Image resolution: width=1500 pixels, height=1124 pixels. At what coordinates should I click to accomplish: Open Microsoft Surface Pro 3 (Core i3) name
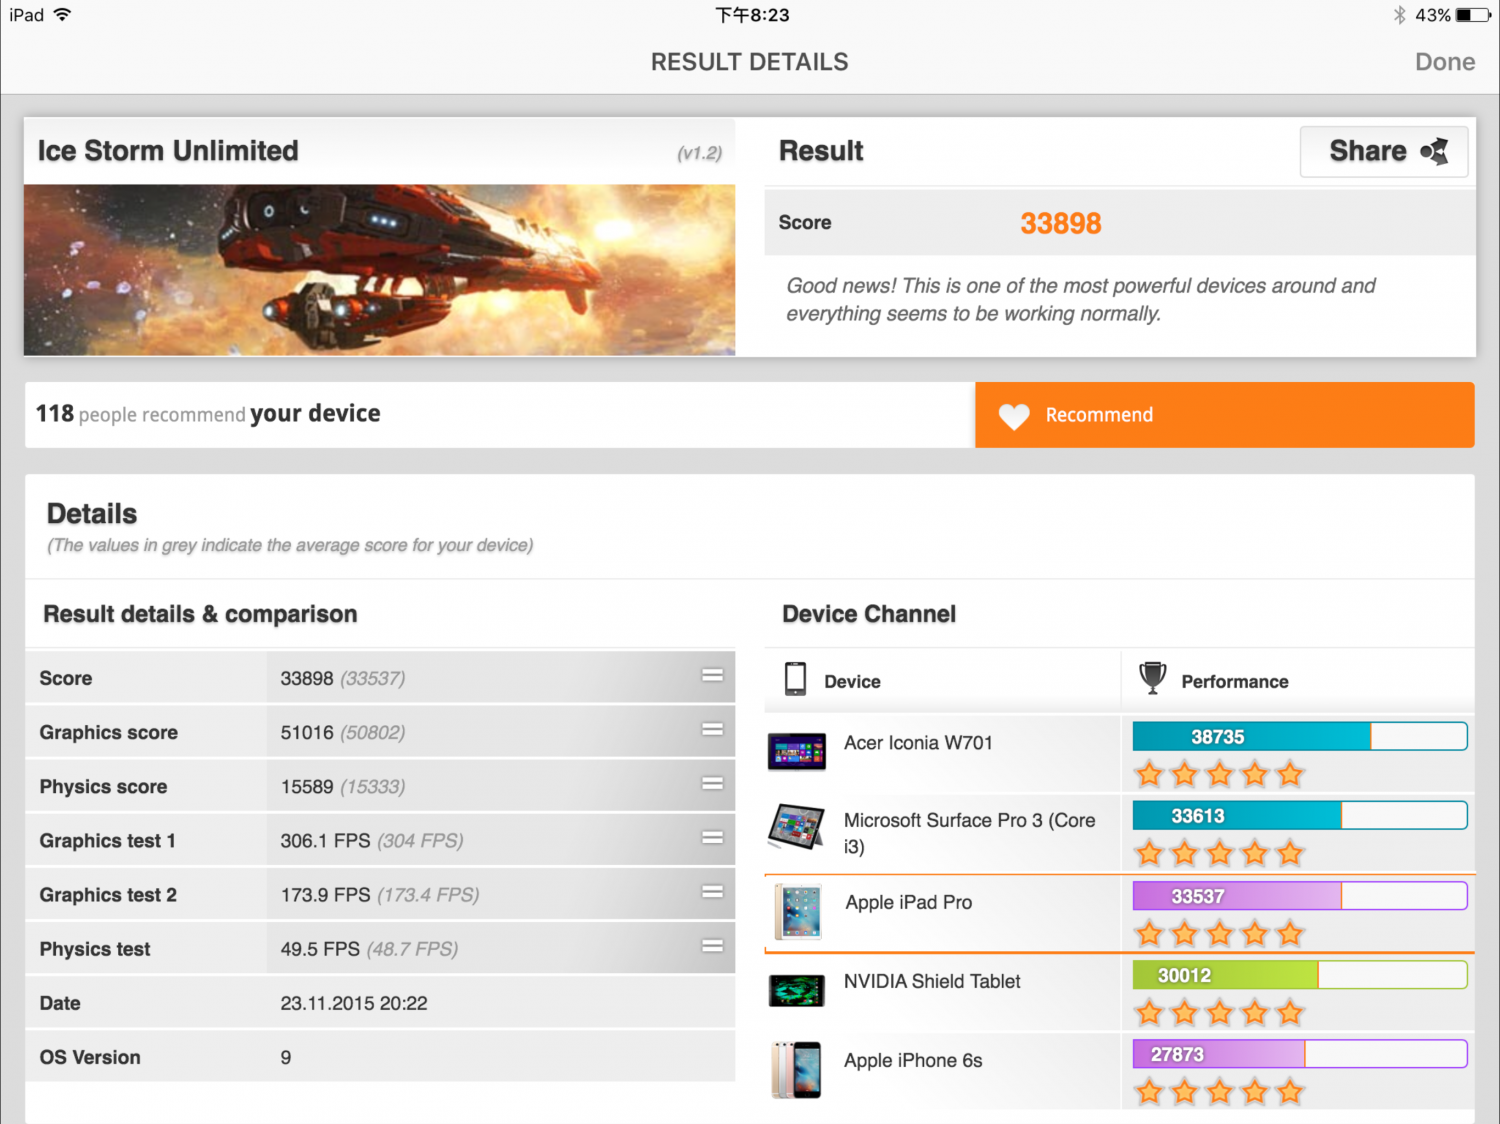969,833
